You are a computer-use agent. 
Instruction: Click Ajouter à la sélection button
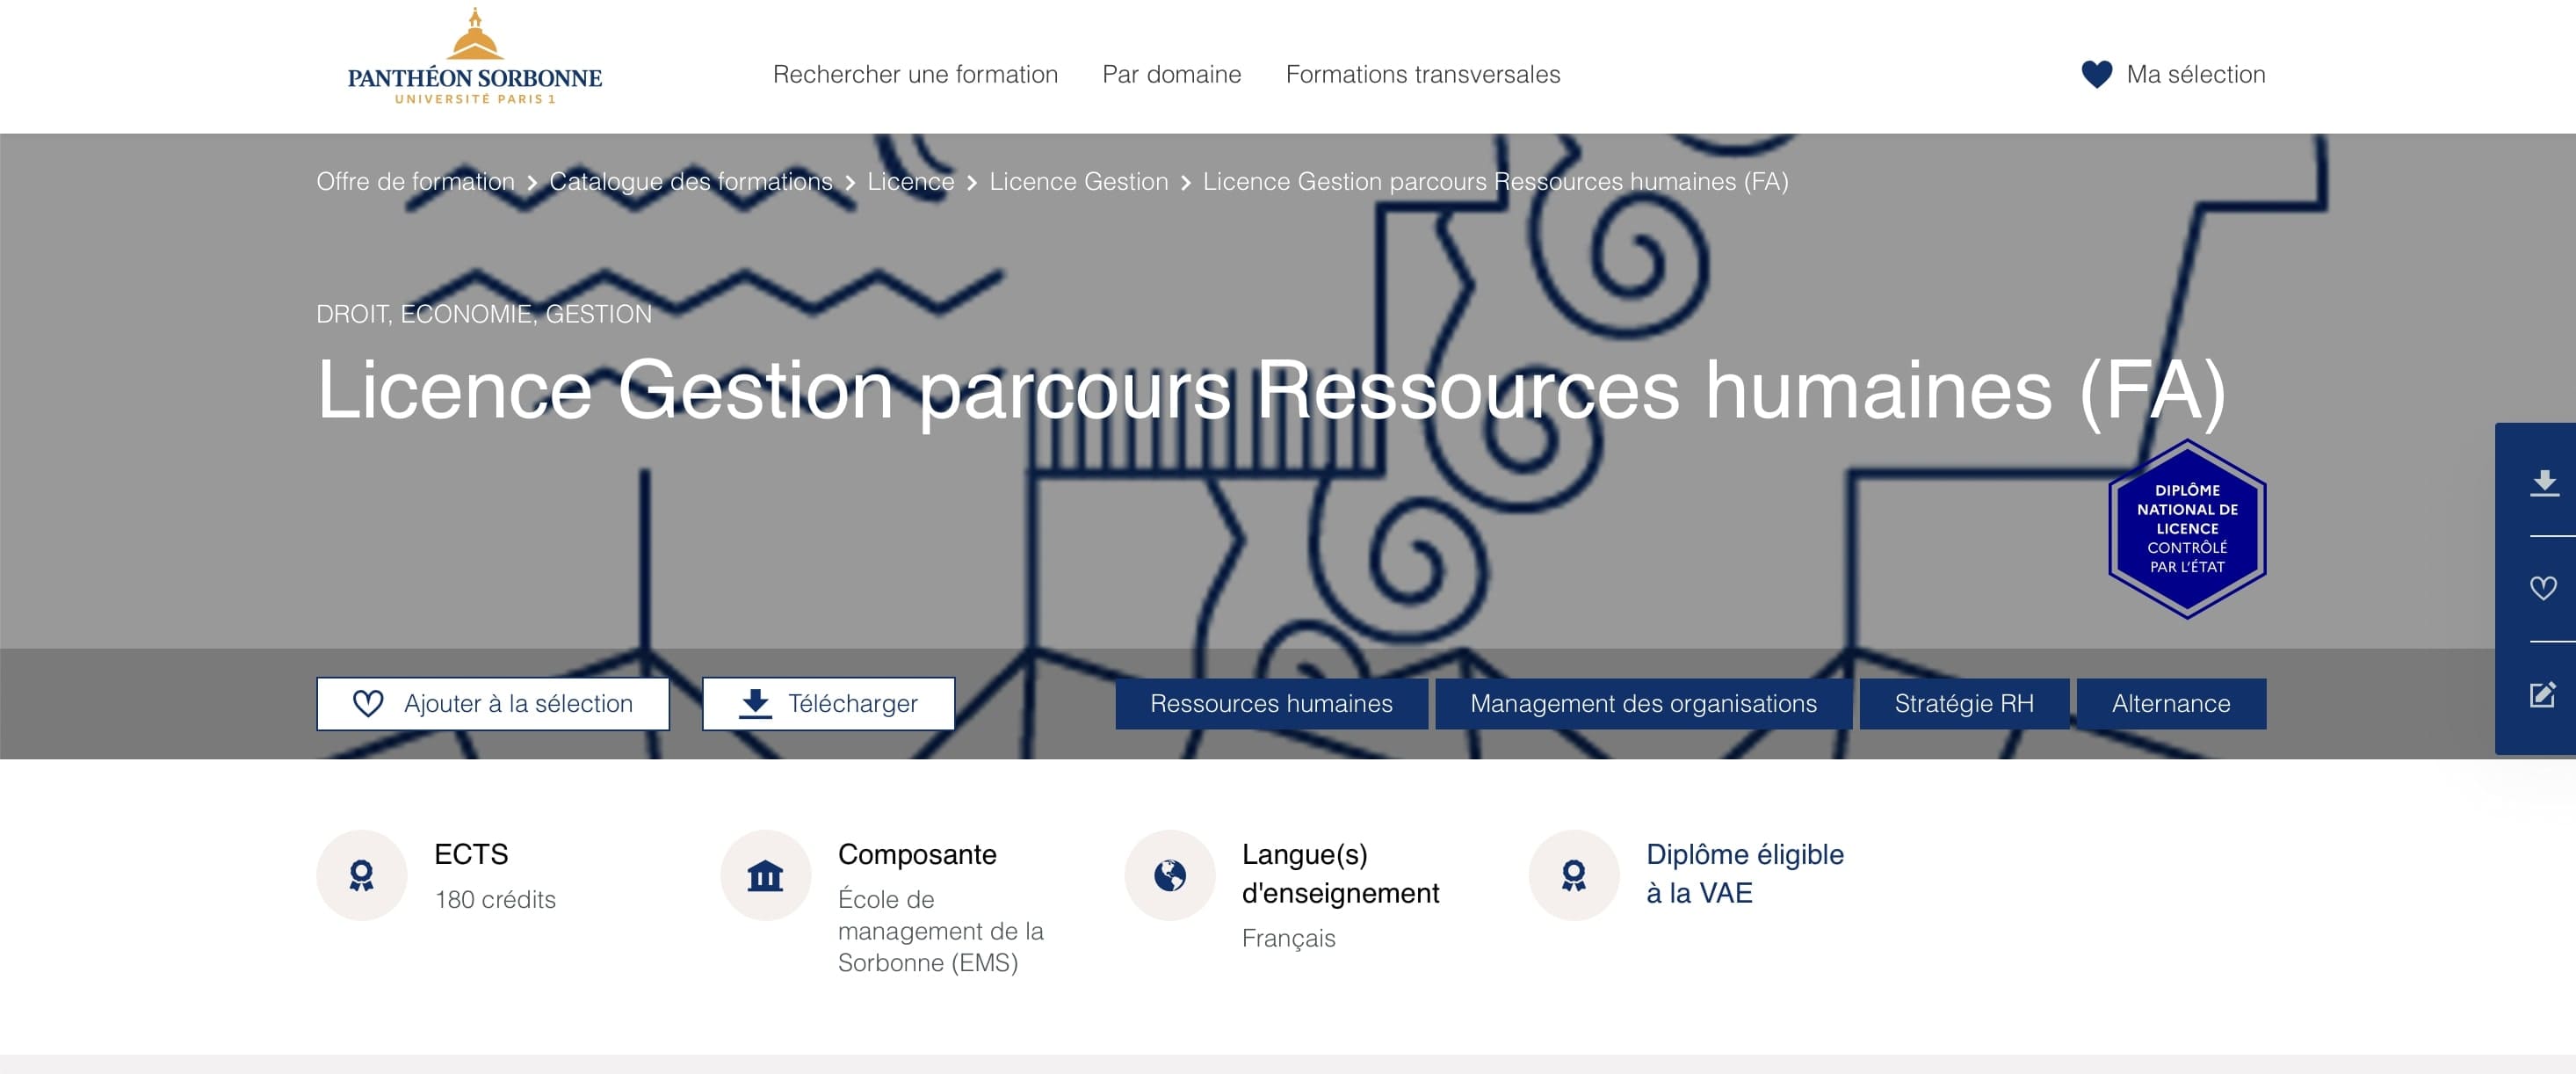coord(493,703)
